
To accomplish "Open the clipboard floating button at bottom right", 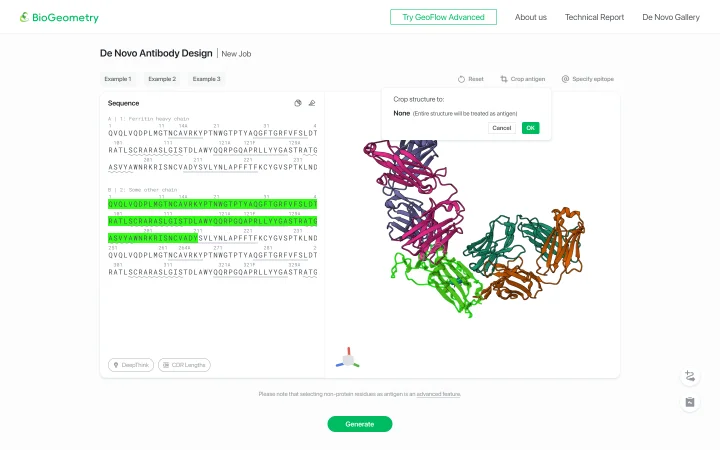I will click(690, 402).
